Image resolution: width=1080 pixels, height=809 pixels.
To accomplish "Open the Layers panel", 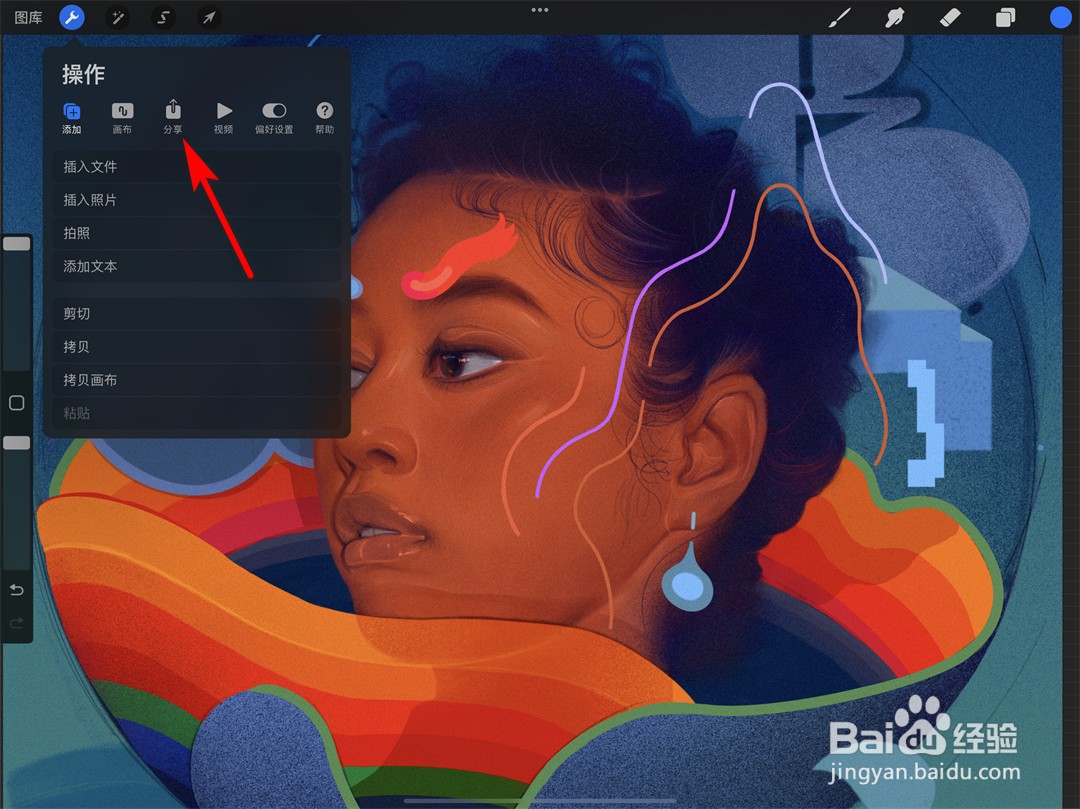I will [1006, 18].
